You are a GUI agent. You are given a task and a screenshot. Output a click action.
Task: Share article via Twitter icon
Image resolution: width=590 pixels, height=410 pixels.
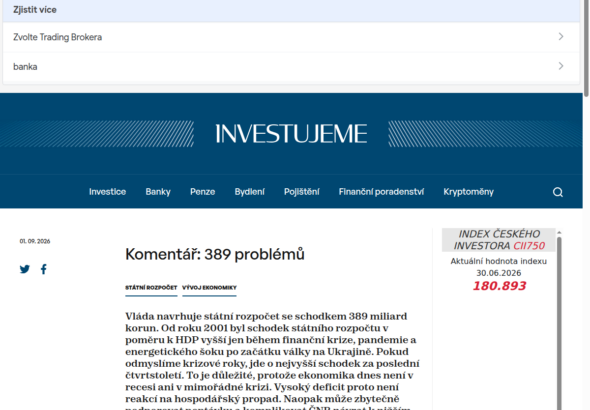[x=25, y=269]
